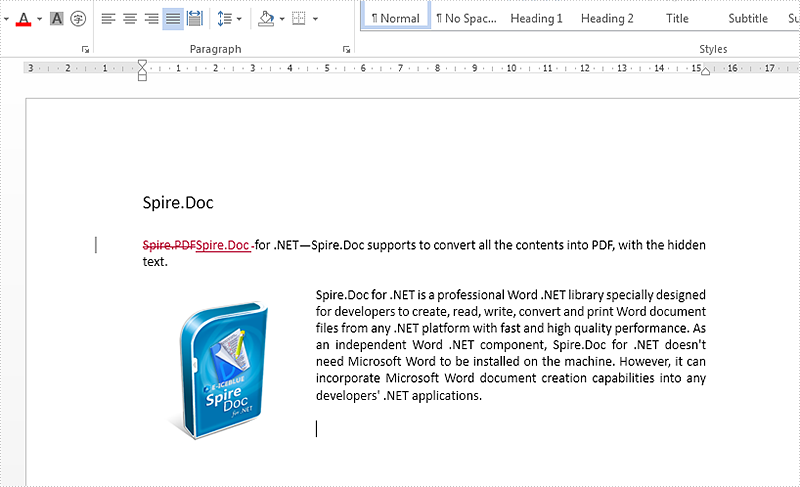Toggle character shading
The height and width of the screenshot is (487, 800).
(57, 19)
